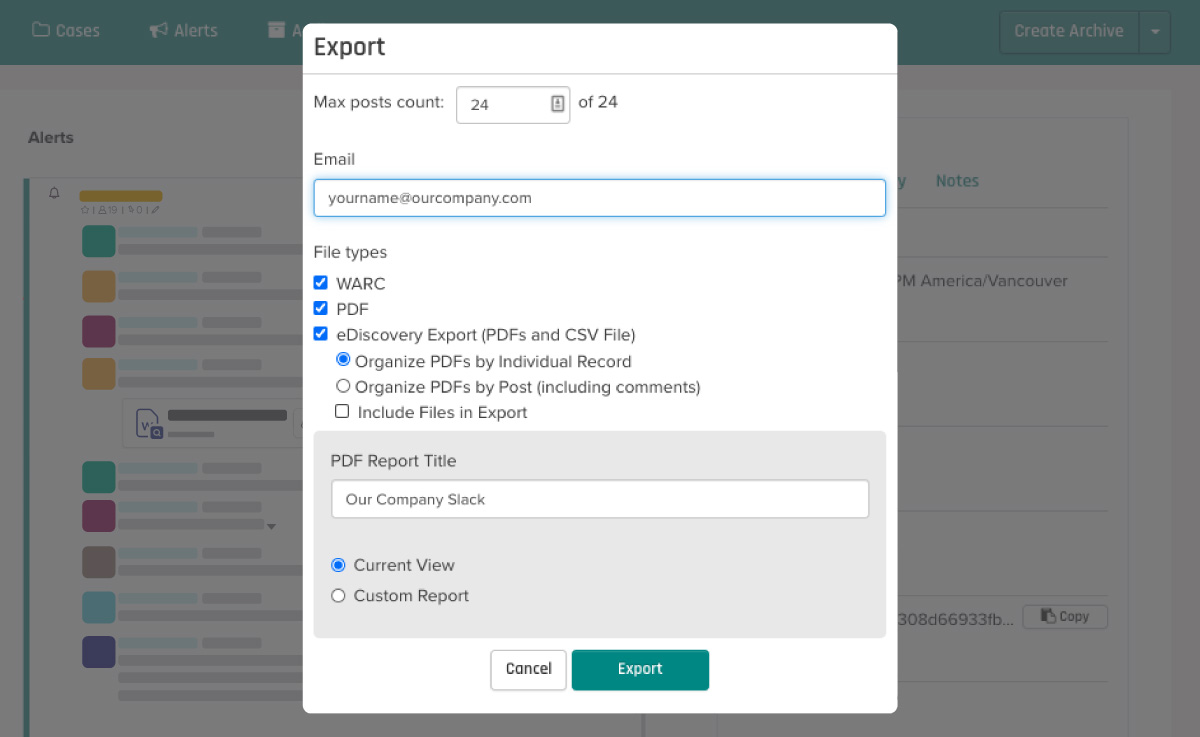Open the file attachment document icon

tap(149, 423)
